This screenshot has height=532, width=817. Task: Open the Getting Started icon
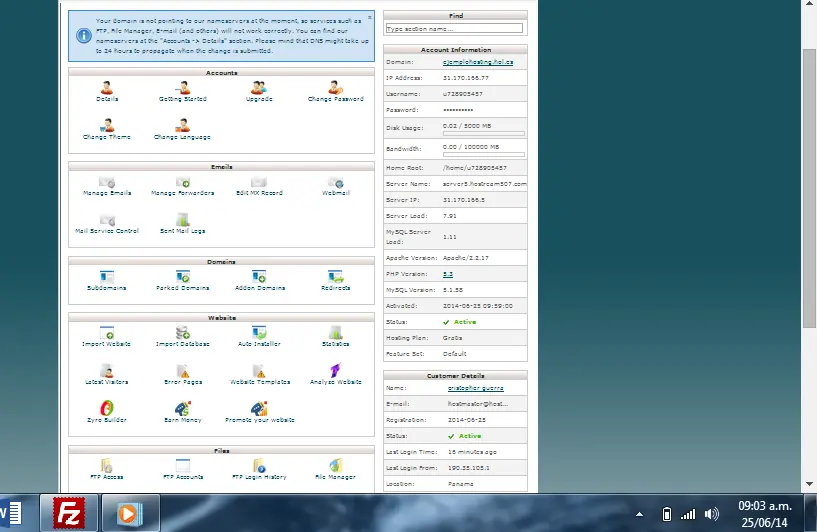pyautogui.click(x=182, y=88)
